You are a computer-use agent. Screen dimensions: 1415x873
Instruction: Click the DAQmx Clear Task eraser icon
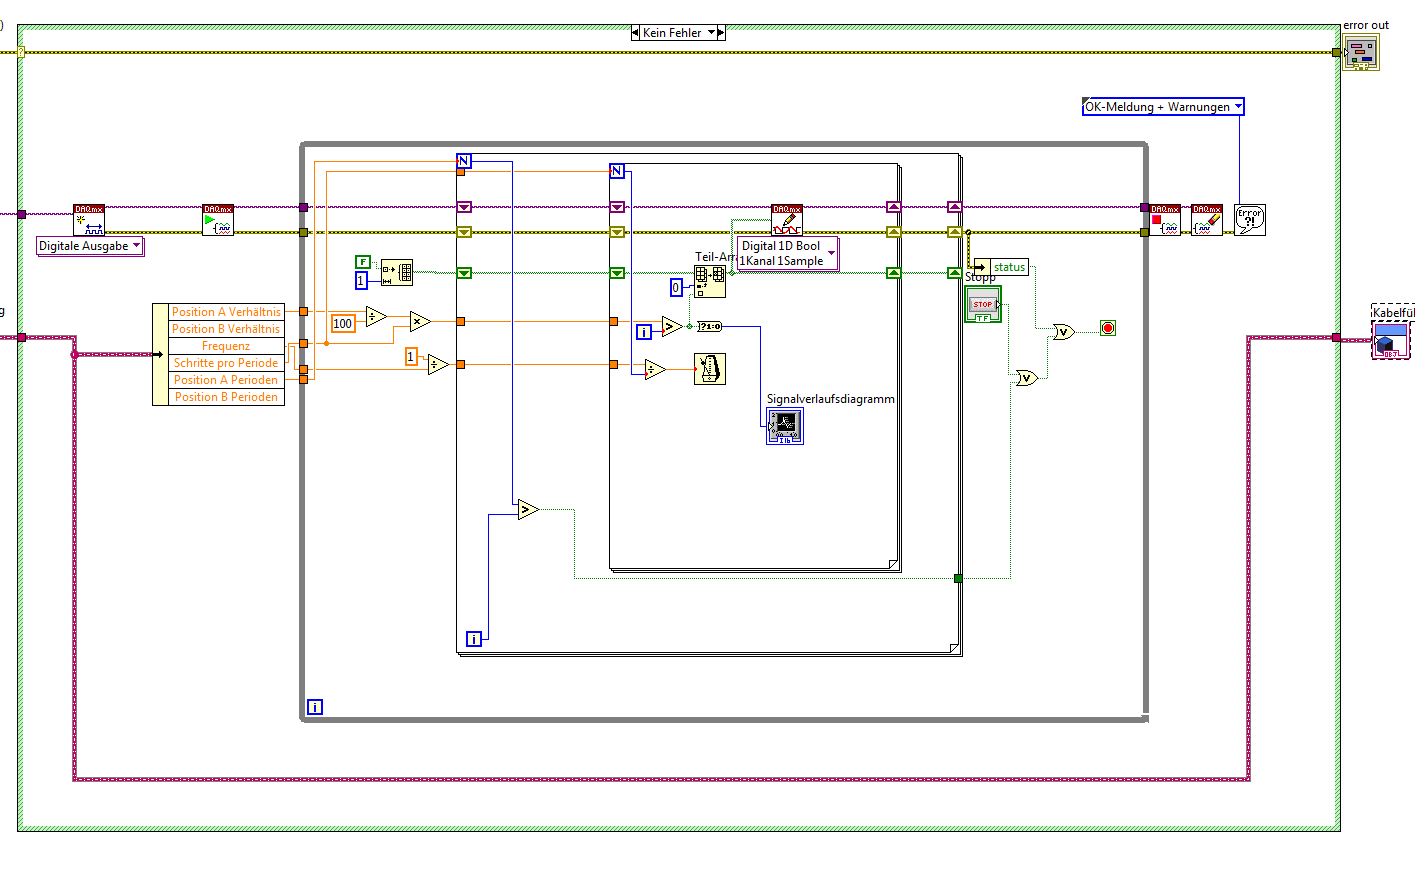coord(1207,220)
